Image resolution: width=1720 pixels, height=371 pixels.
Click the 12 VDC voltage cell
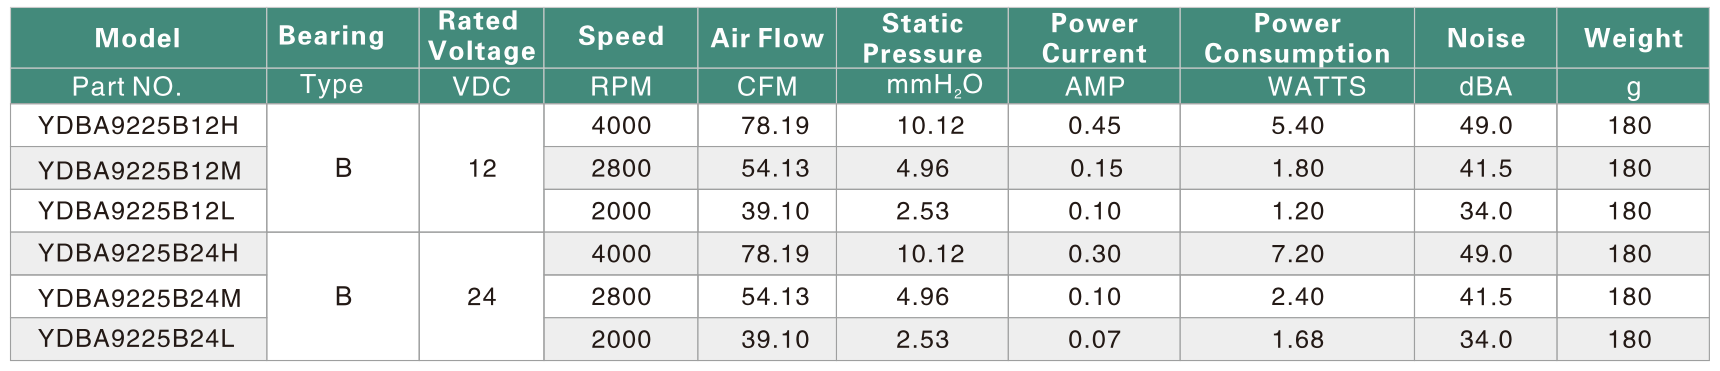pyautogui.click(x=482, y=168)
